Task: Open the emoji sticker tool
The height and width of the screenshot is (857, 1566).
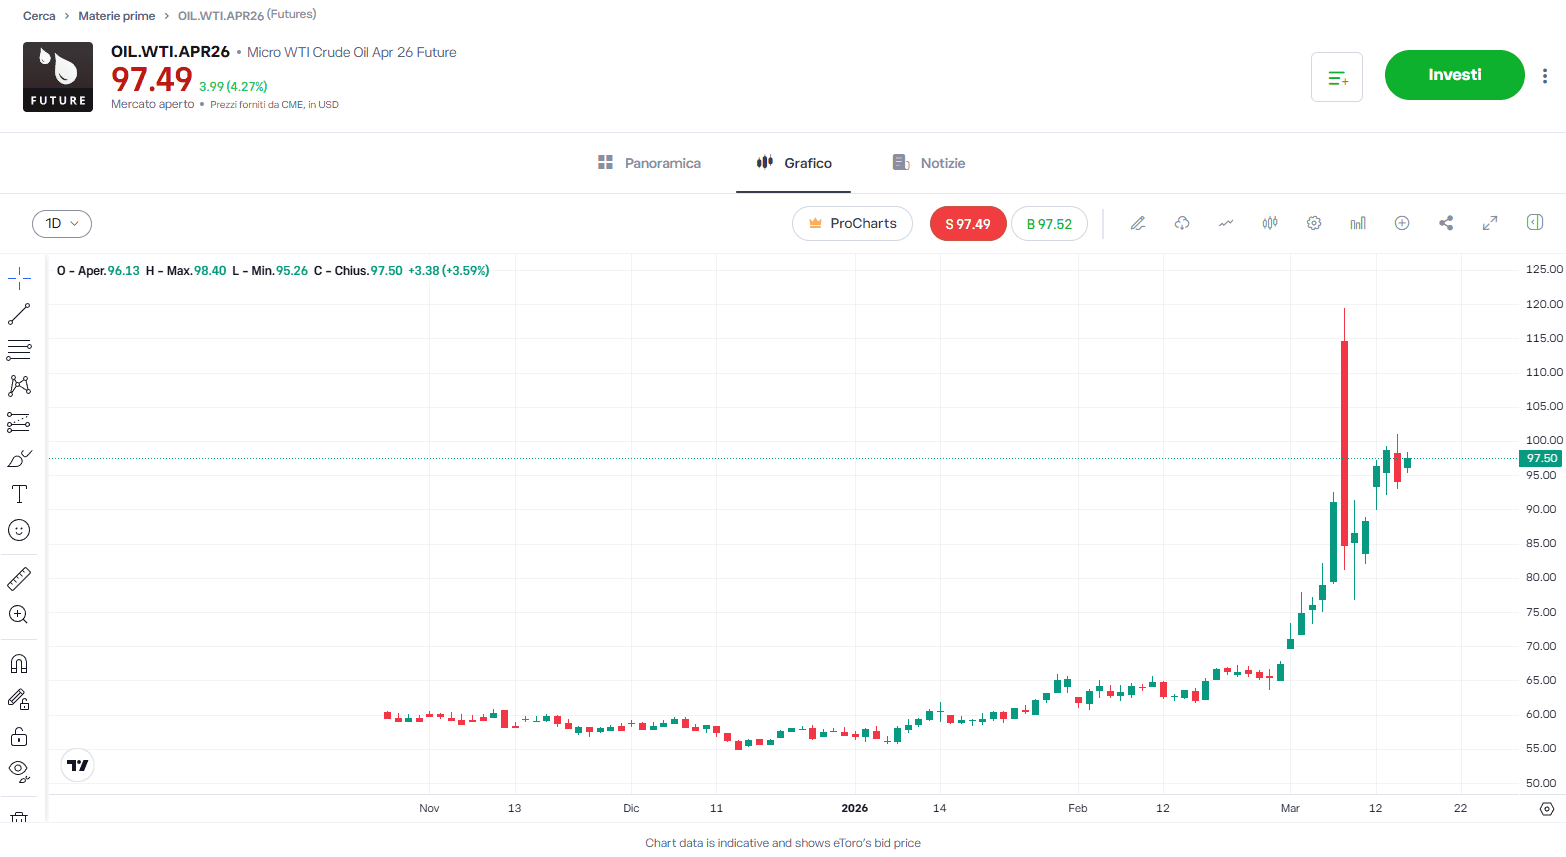Action: click(19, 530)
